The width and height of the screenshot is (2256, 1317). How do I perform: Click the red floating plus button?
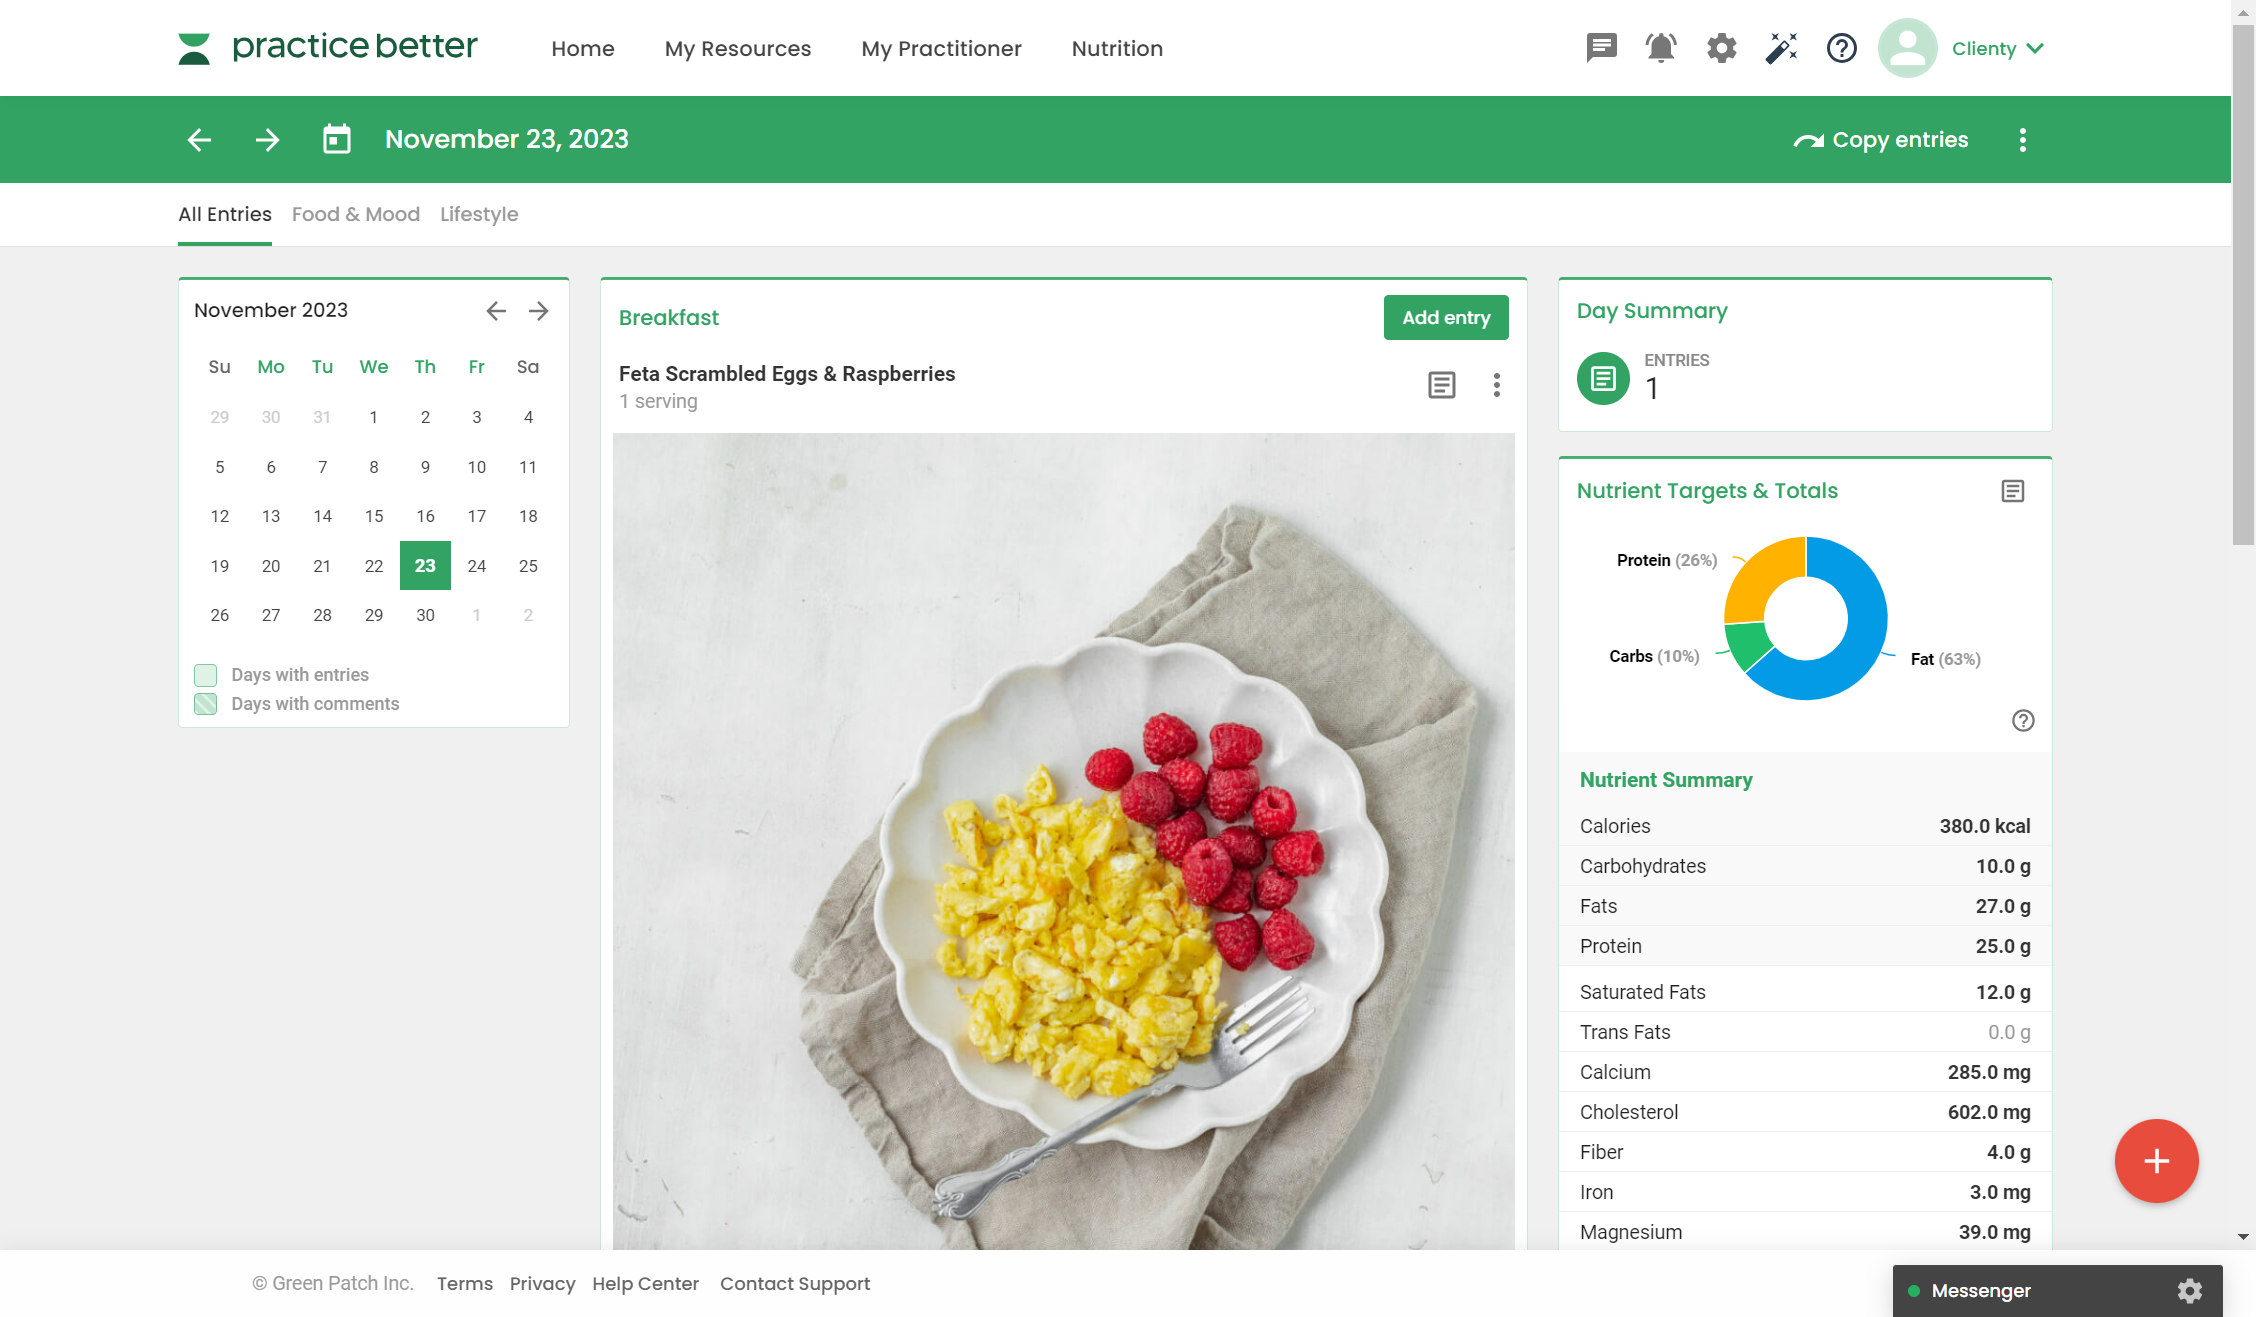pos(2156,1161)
